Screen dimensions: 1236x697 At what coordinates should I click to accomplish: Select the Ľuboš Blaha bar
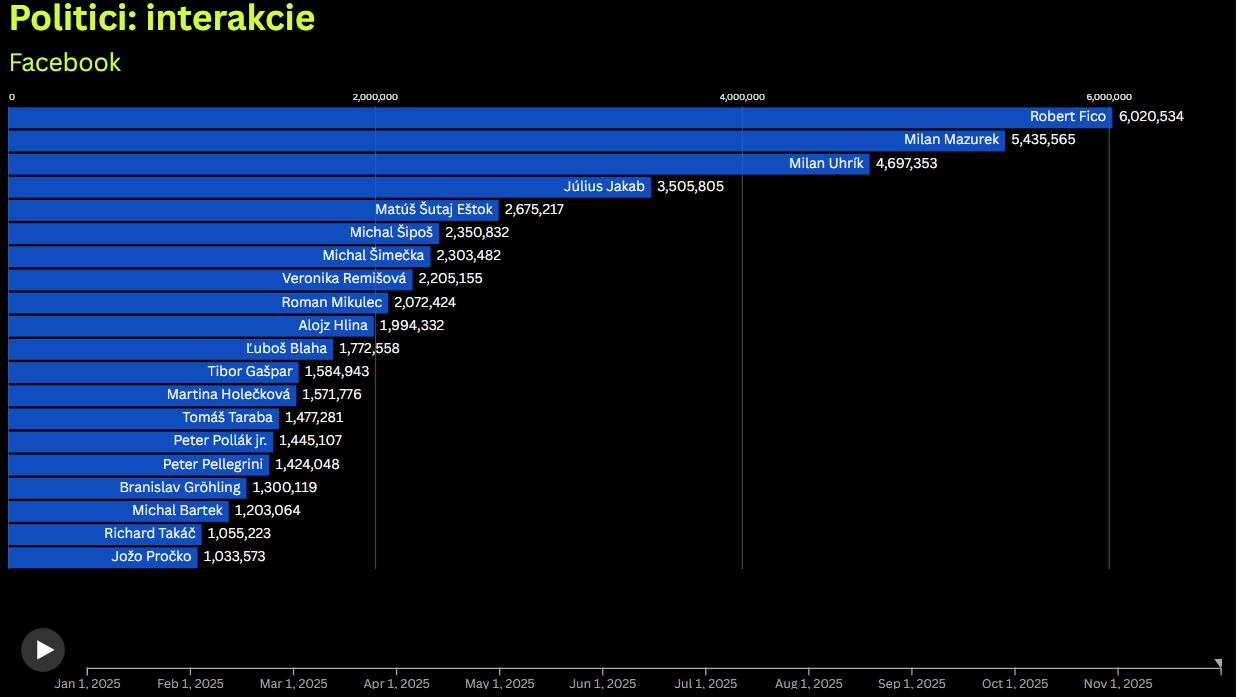coord(170,348)
